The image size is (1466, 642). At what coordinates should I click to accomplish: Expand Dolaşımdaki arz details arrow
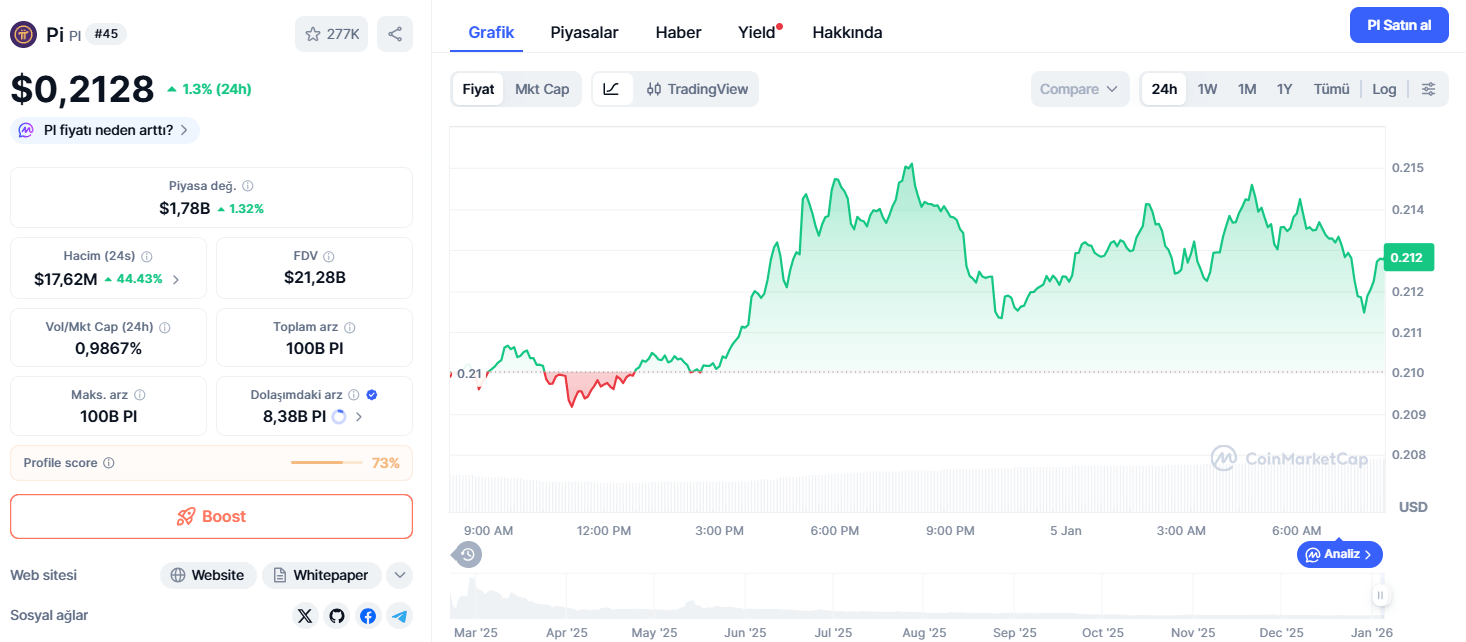coord(359,417)
